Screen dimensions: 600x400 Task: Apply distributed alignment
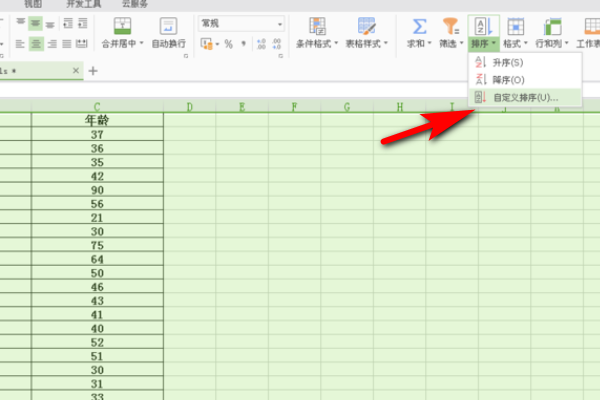point(82,44)
